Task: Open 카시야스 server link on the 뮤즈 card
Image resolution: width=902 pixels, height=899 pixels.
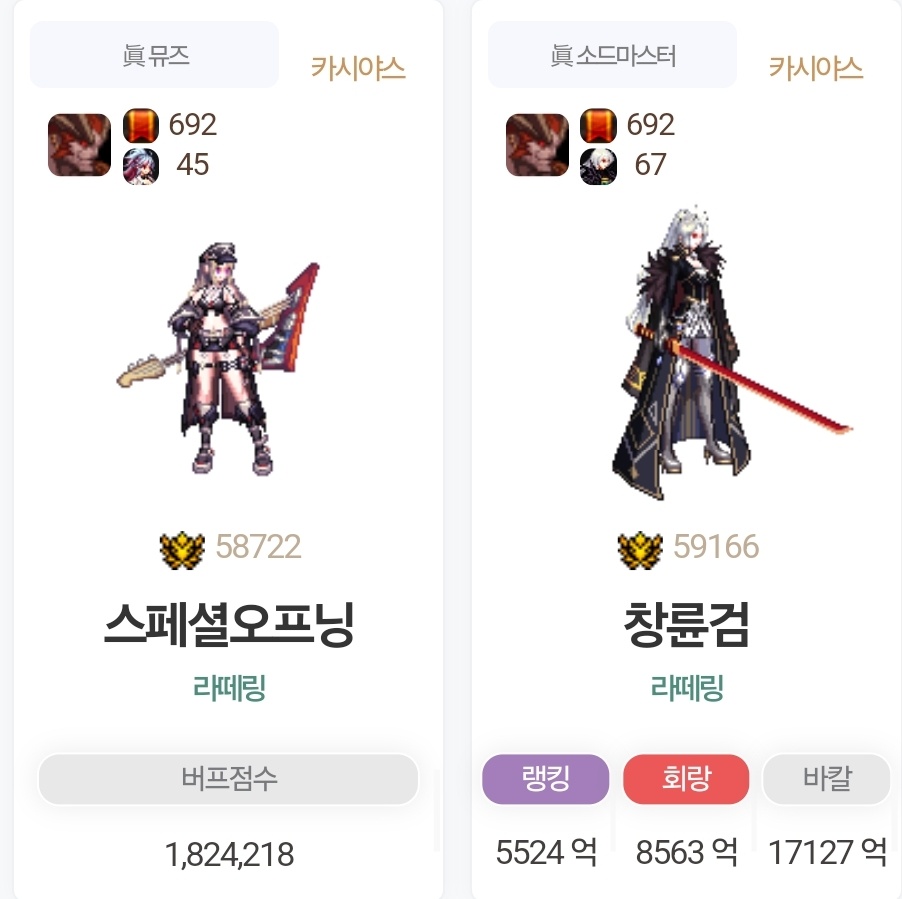Action: pos(358,68)
